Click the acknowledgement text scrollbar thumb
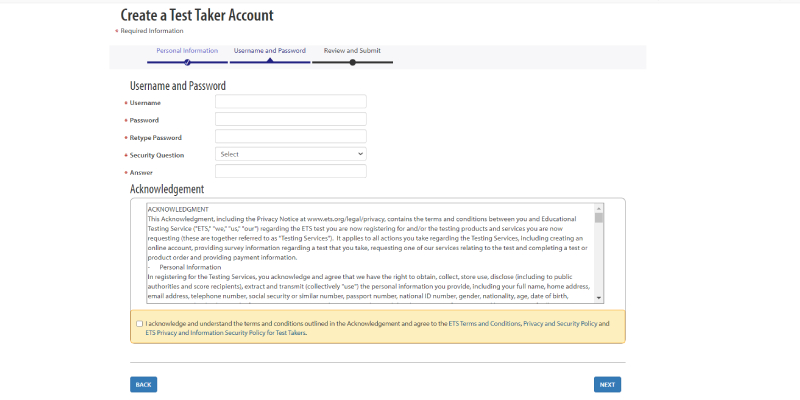The image size is (800, 400). [599, 218]
